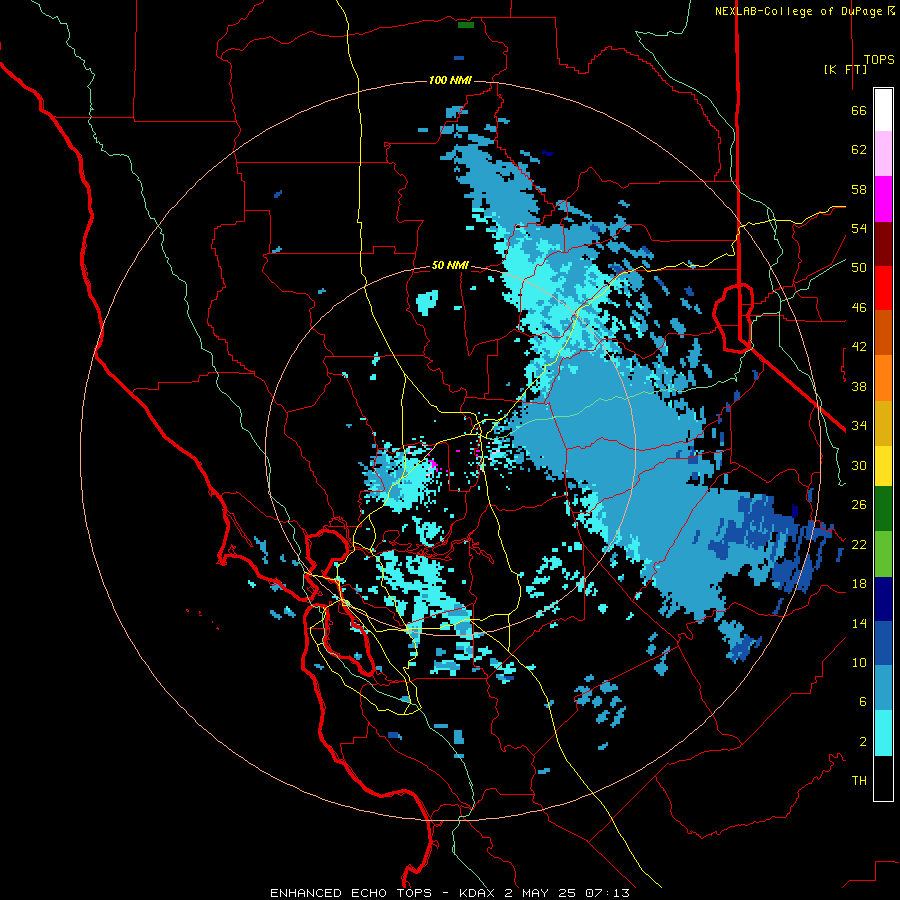Click the small green echo at top
This screenshot has height=900, width=900.
[x=465, y=25]
